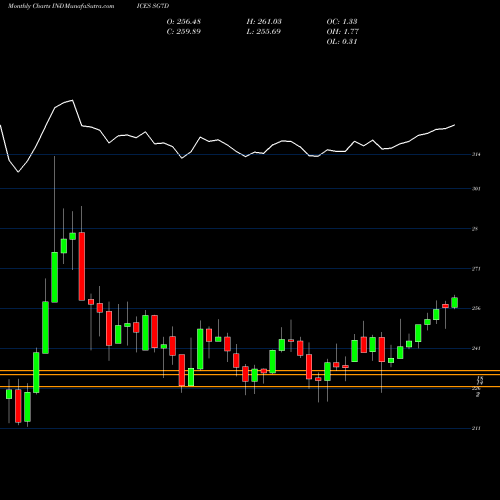Viewport: 500px width, 500px height.
Task: Click the 314 price axis label
Action: 476,154
